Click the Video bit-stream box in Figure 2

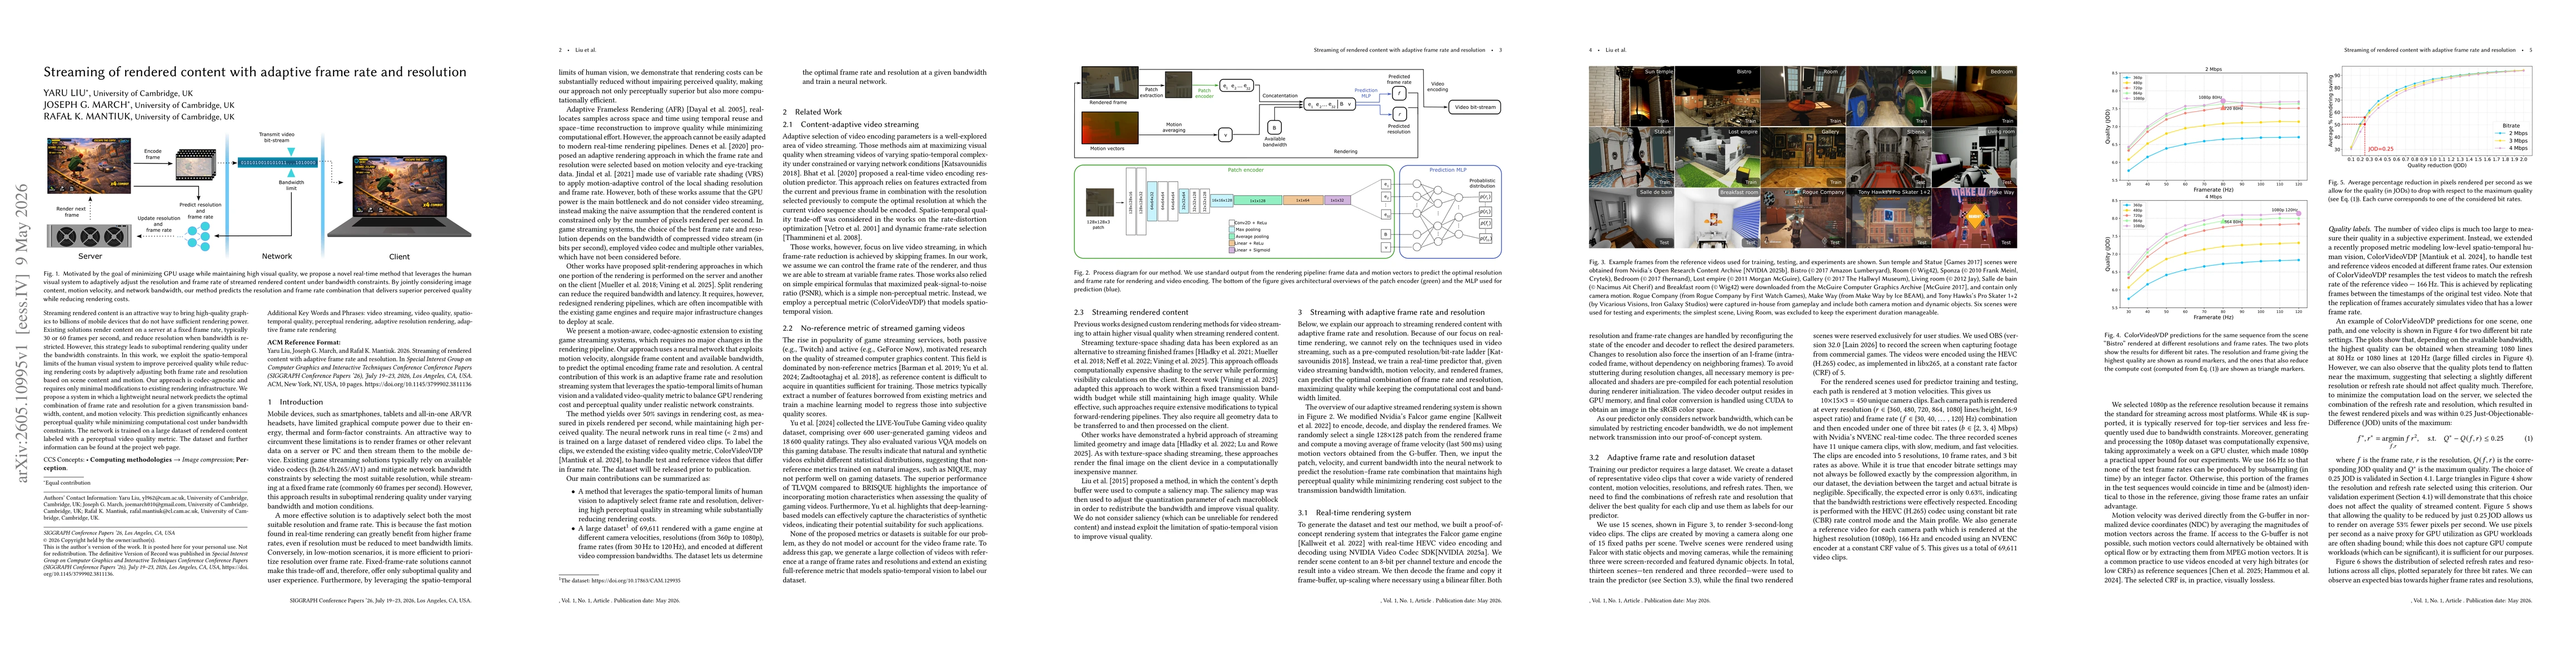tap(1475, 107)
